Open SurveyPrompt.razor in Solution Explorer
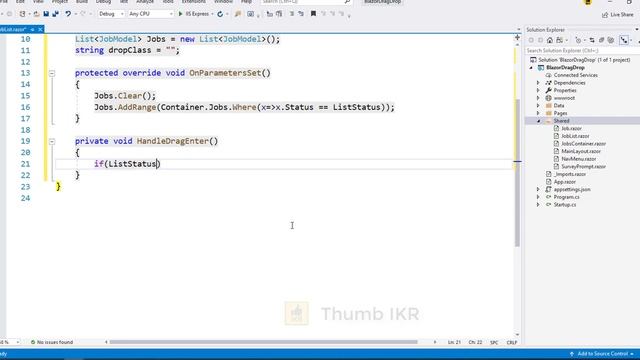 583,167
